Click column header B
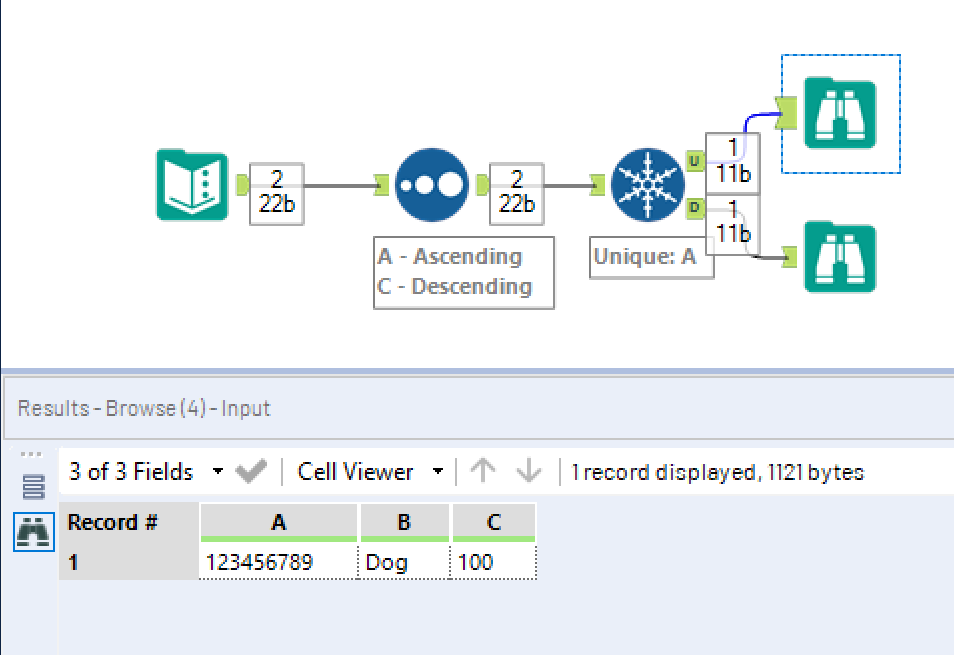Image resolution: width=954 pixels, height=655 pixels. (x=405, y=522)
